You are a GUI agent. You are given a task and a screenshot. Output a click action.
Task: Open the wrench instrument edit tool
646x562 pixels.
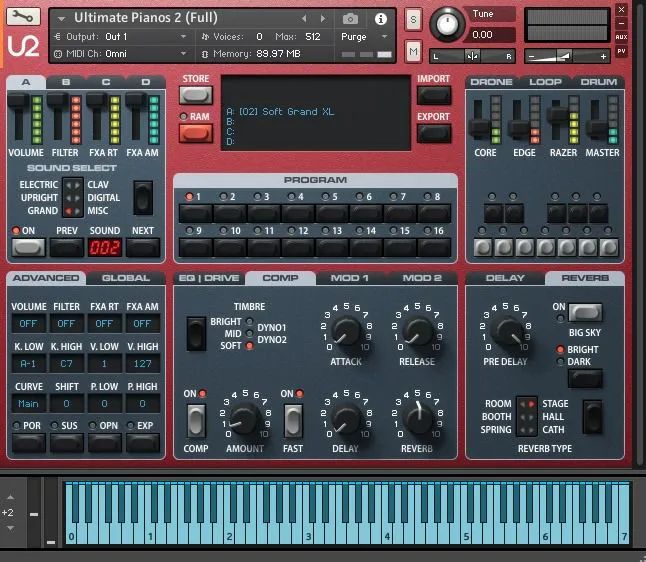[x=23, y=17]
